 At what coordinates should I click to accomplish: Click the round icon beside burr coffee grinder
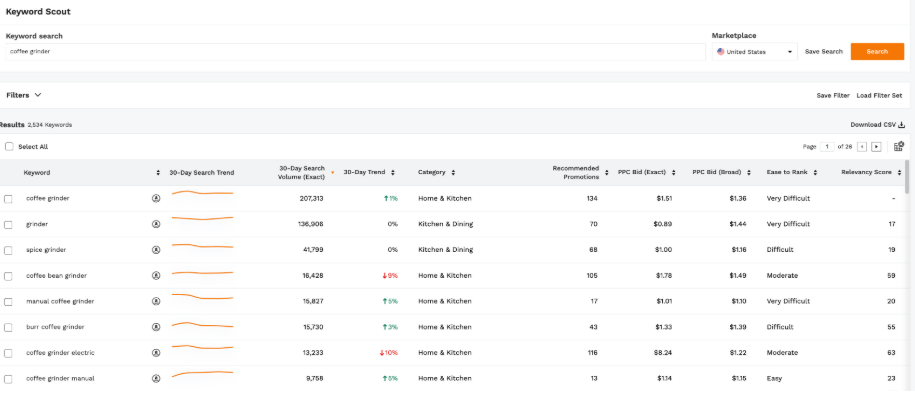[156, 327]
